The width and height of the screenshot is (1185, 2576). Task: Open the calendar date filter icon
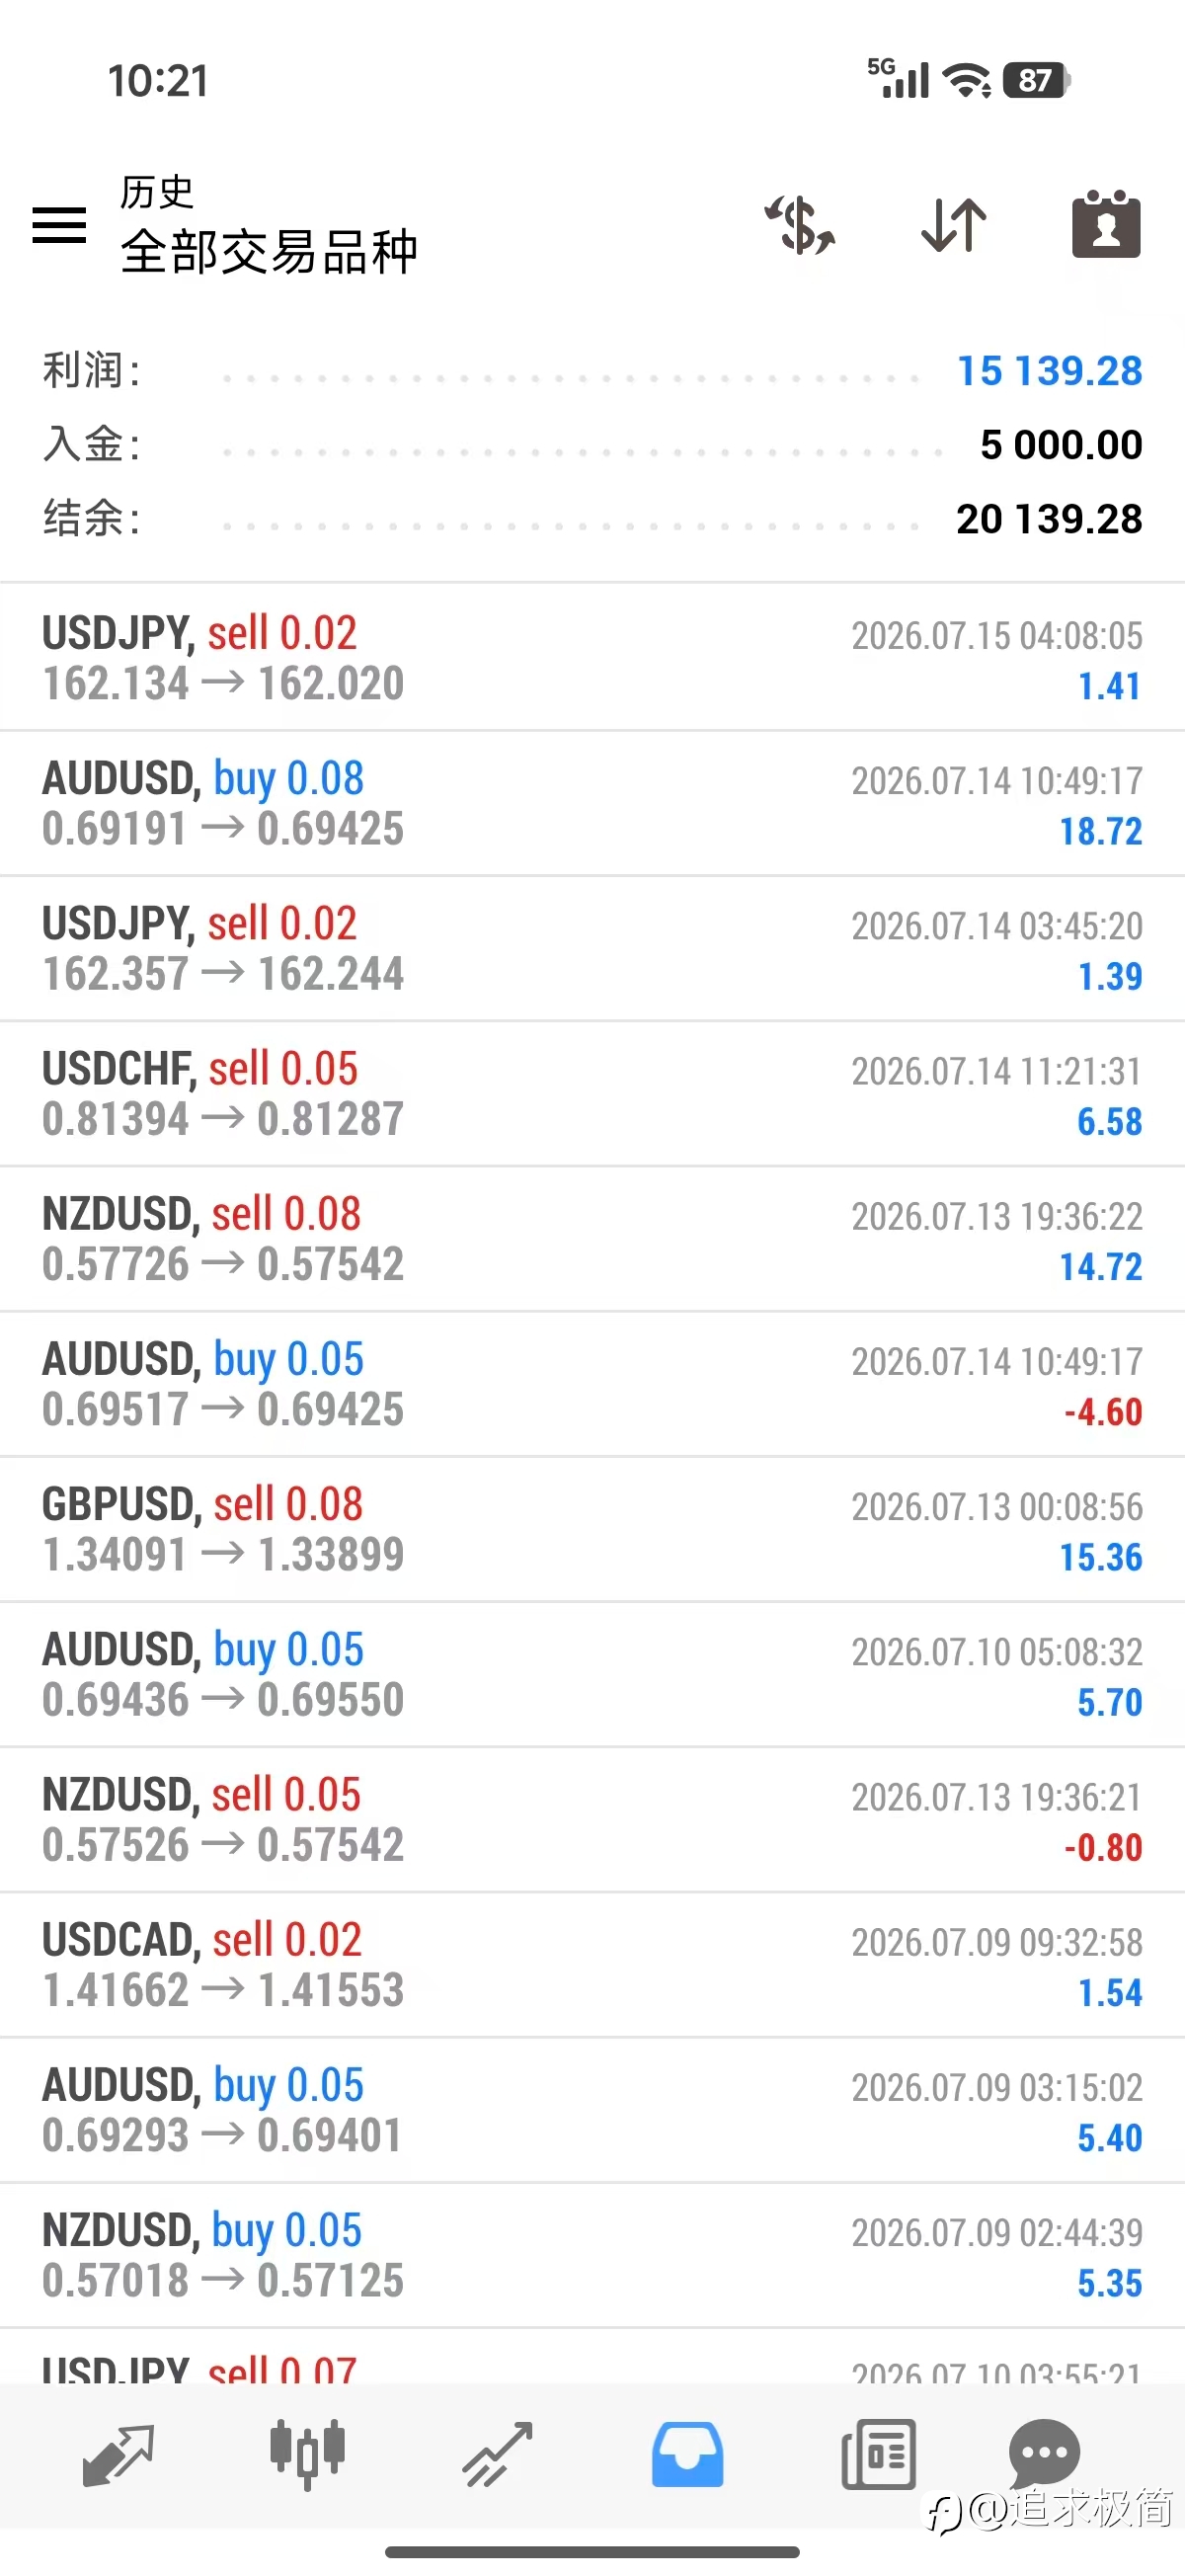click(1106, 223)
